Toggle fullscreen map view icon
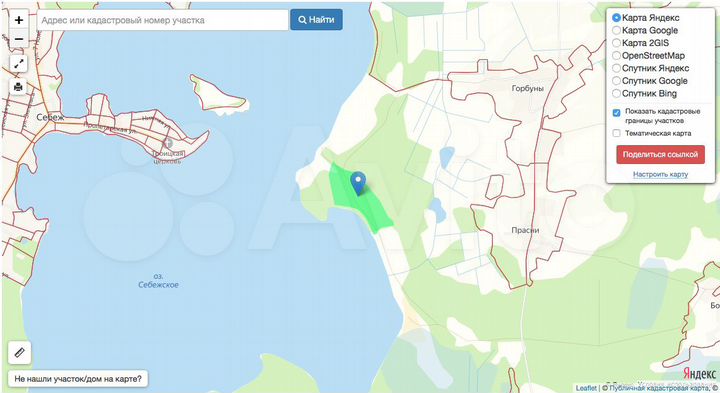The image size is (720, 393). click(18, 64)
